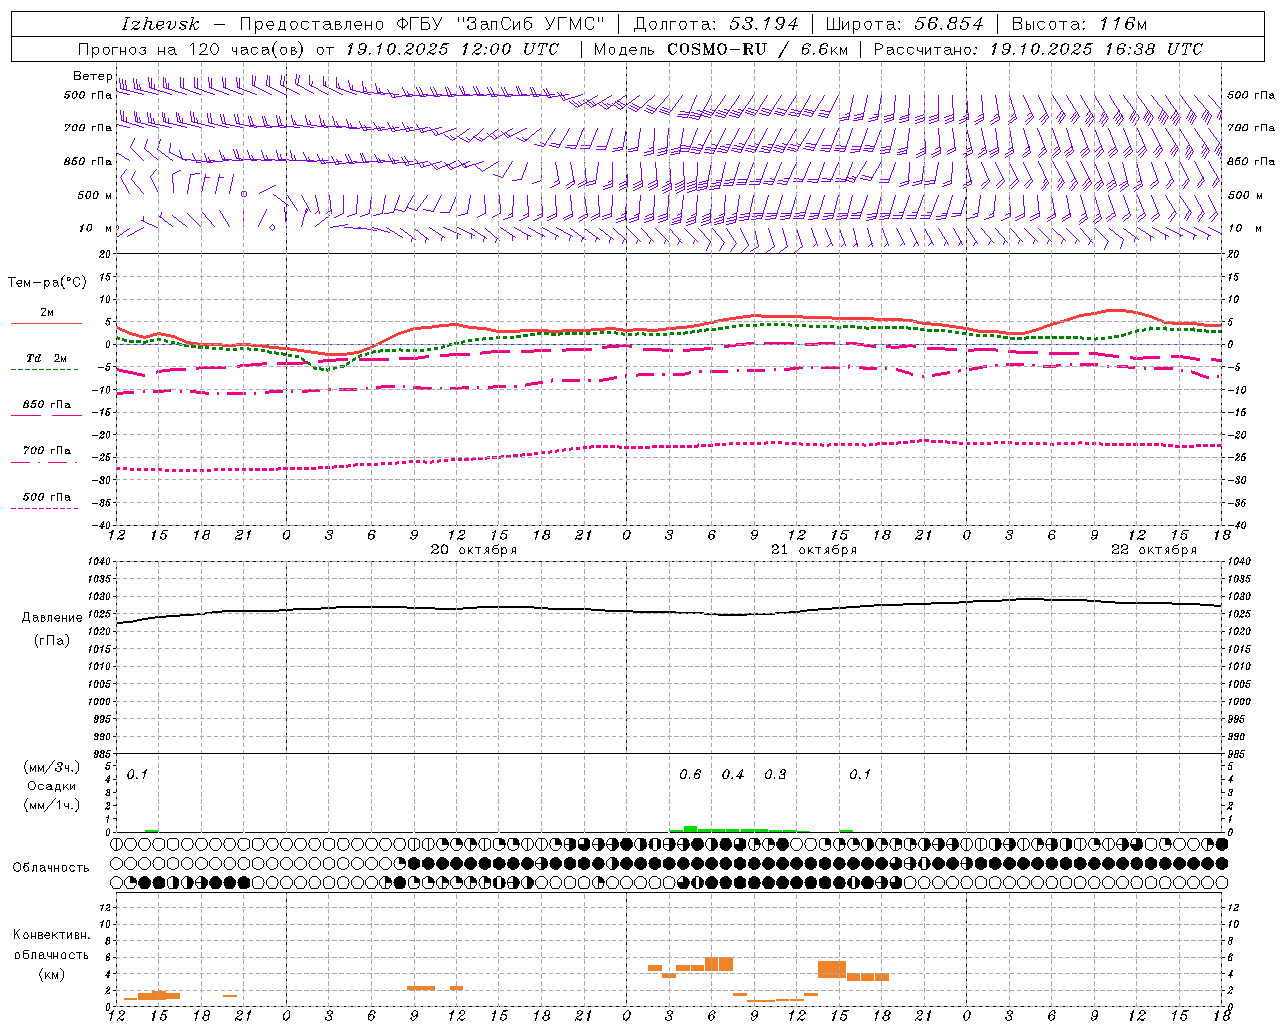Click the Прогноз на 120 часа(ов) text
The height and width of the screenshot is (1024, 1280).
pos(193,49)
